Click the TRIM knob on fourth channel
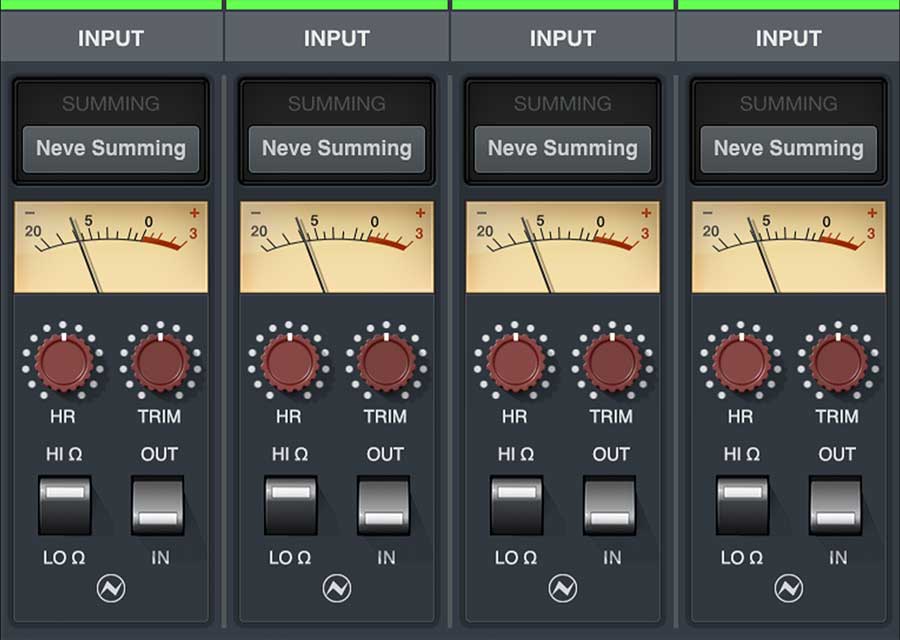Viewport: 900px width, 640px height. [838, 362]
